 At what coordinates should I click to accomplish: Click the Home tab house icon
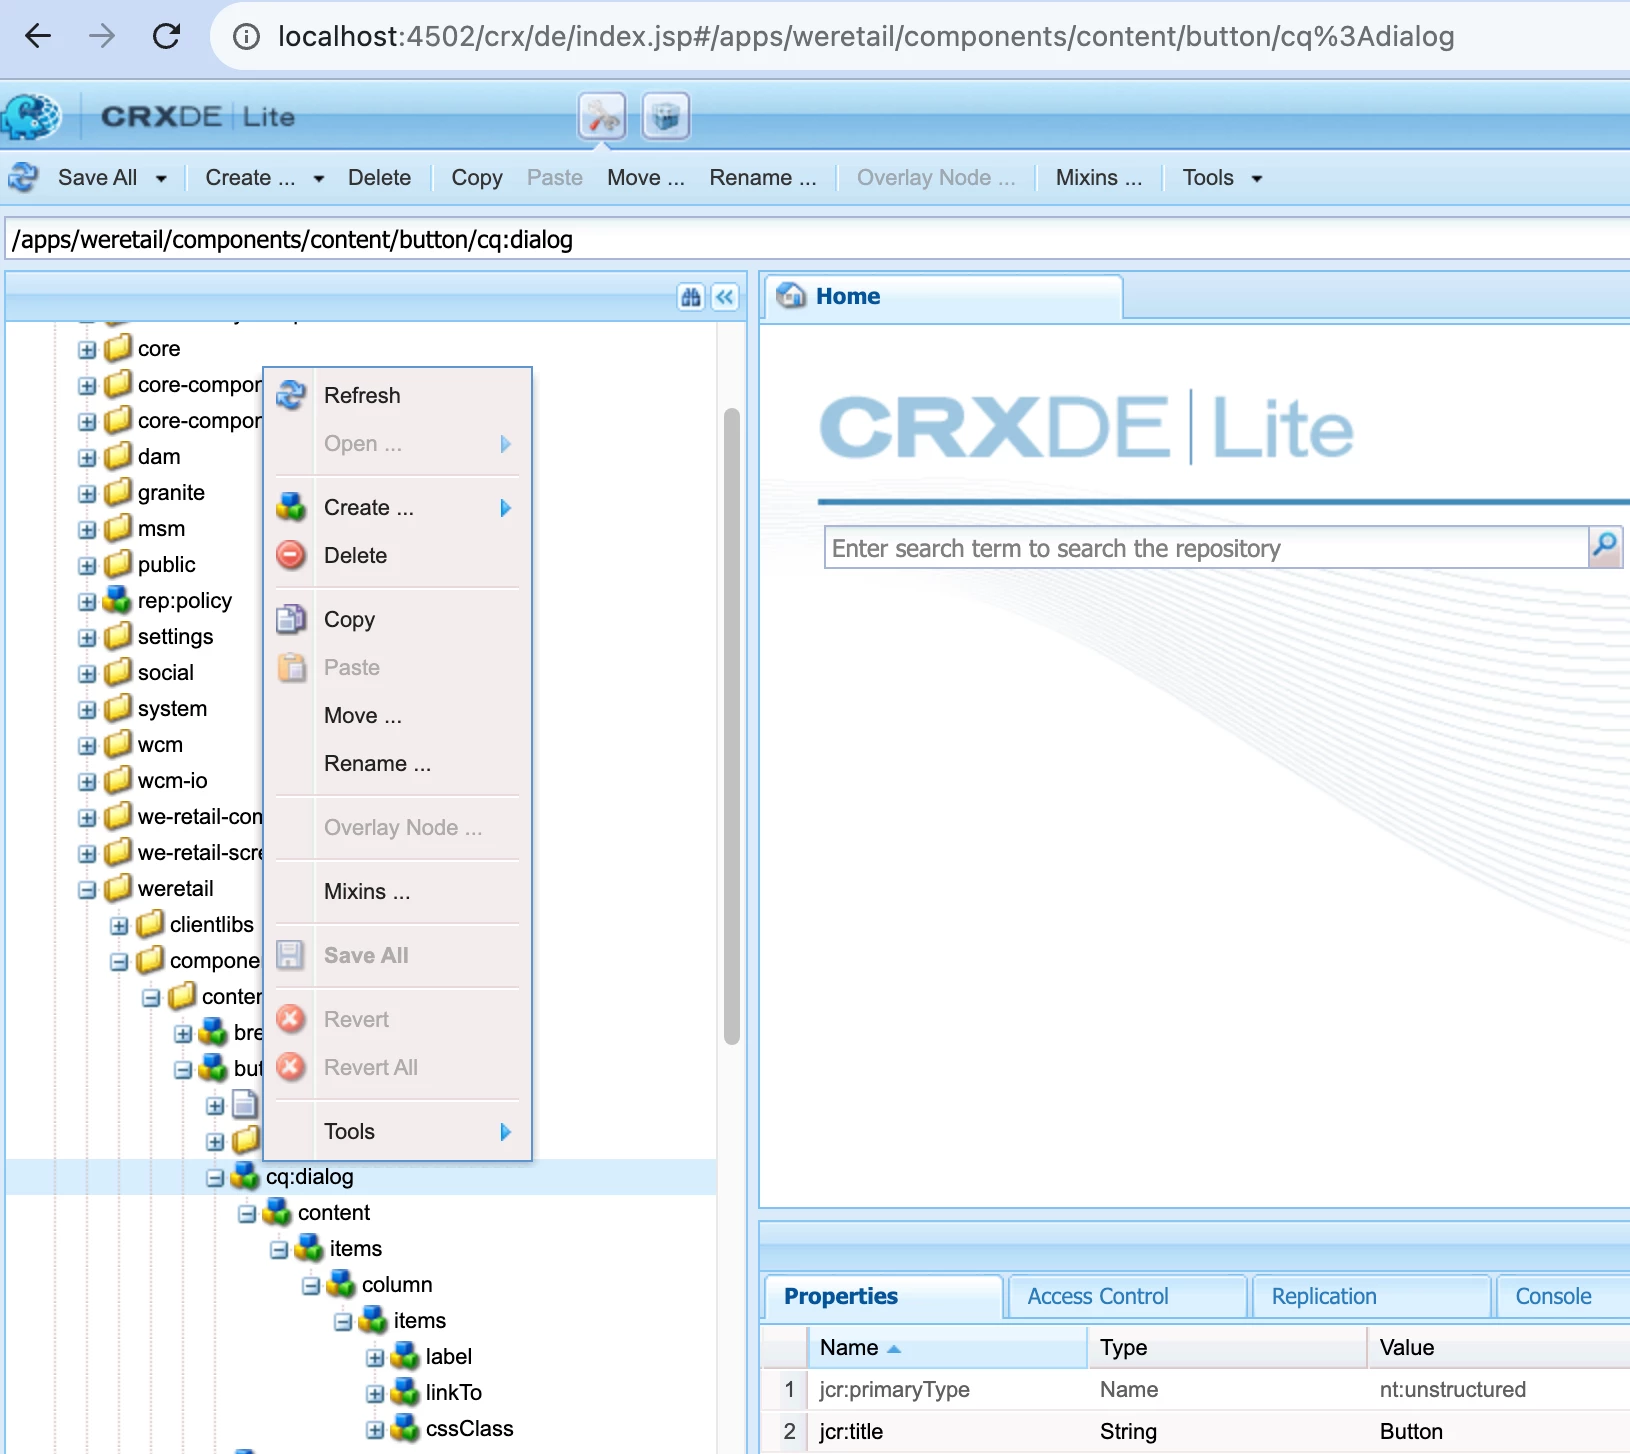click(x=792, y=296)
